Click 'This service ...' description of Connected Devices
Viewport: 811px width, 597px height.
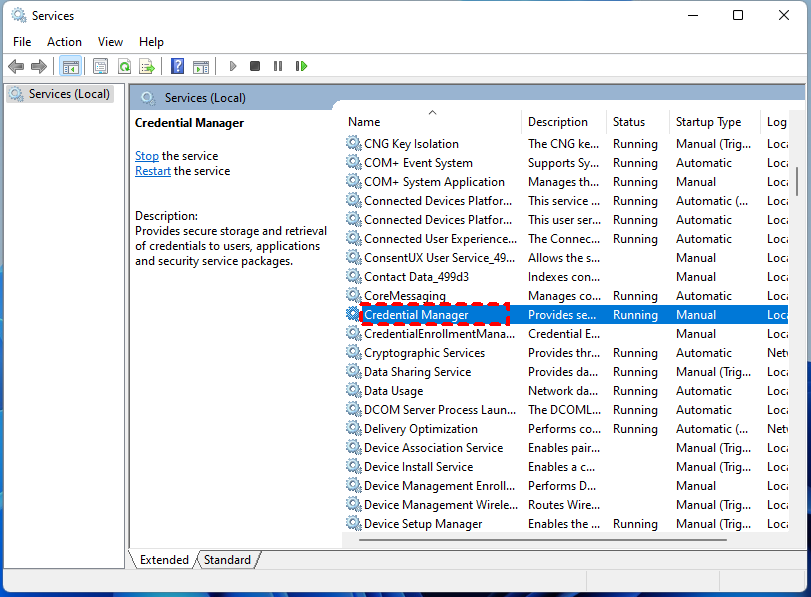click(564, 201)
